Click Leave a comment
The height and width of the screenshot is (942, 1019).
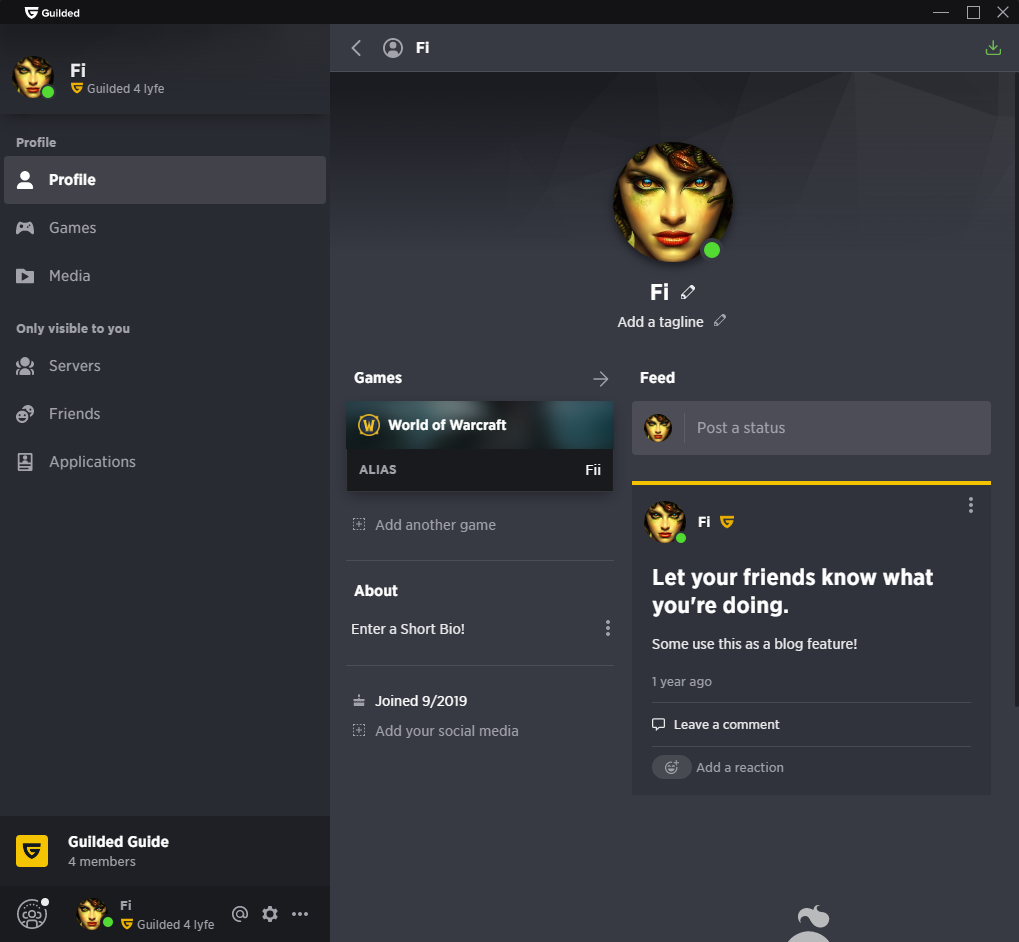(x=726, y=724)
